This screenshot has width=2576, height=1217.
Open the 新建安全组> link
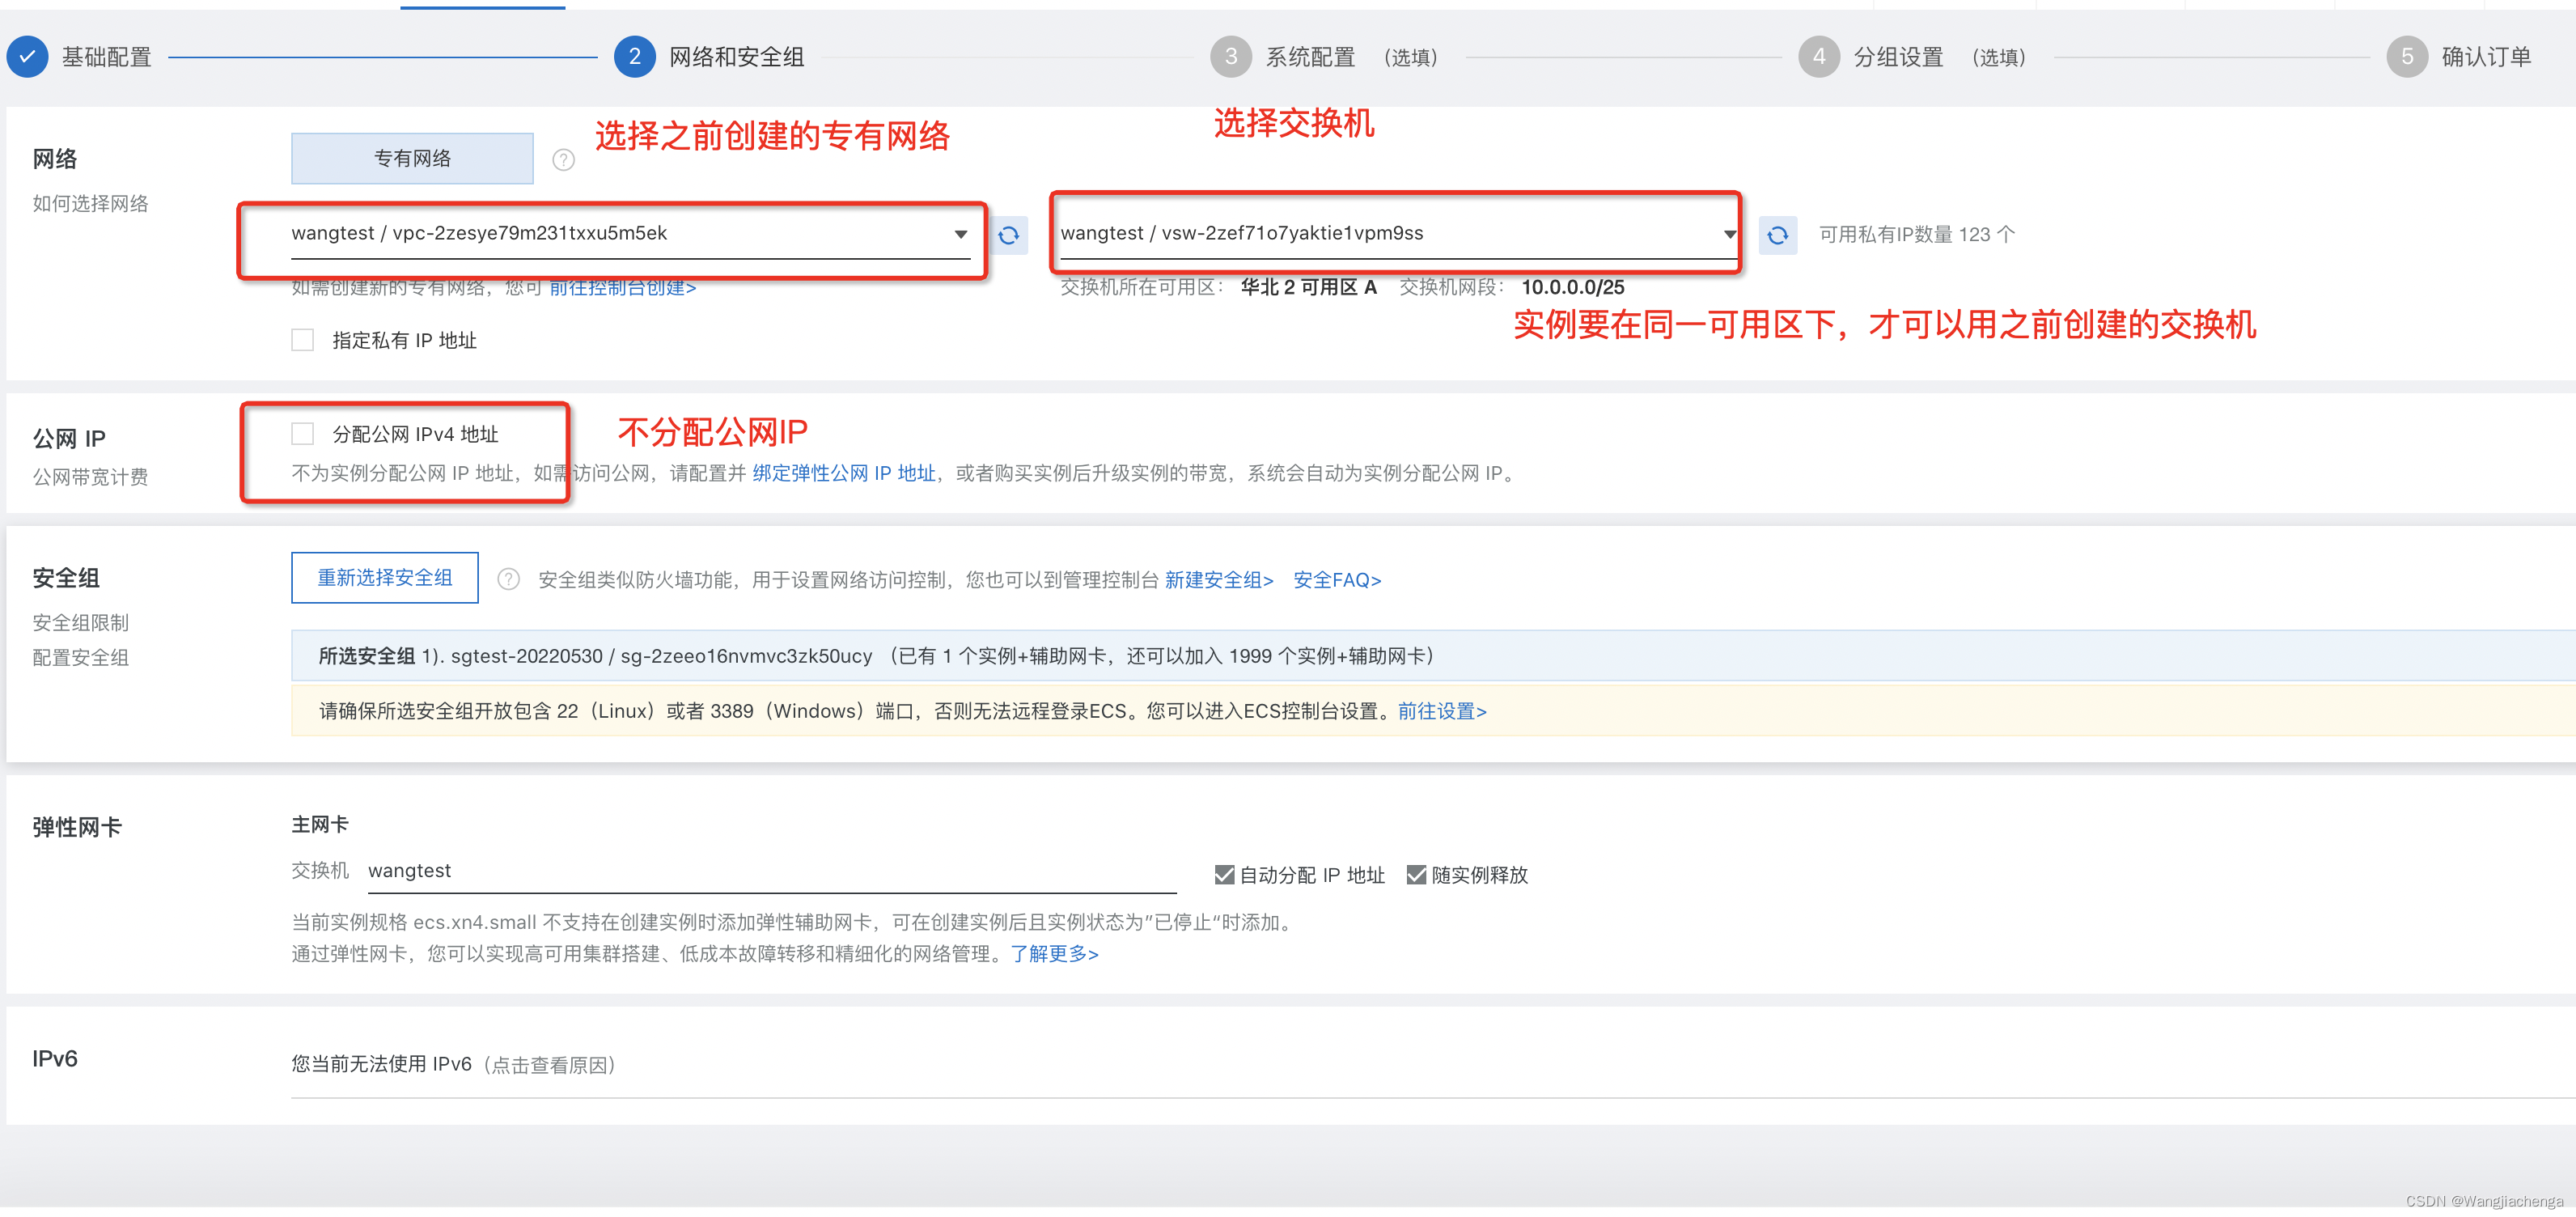1219,580
